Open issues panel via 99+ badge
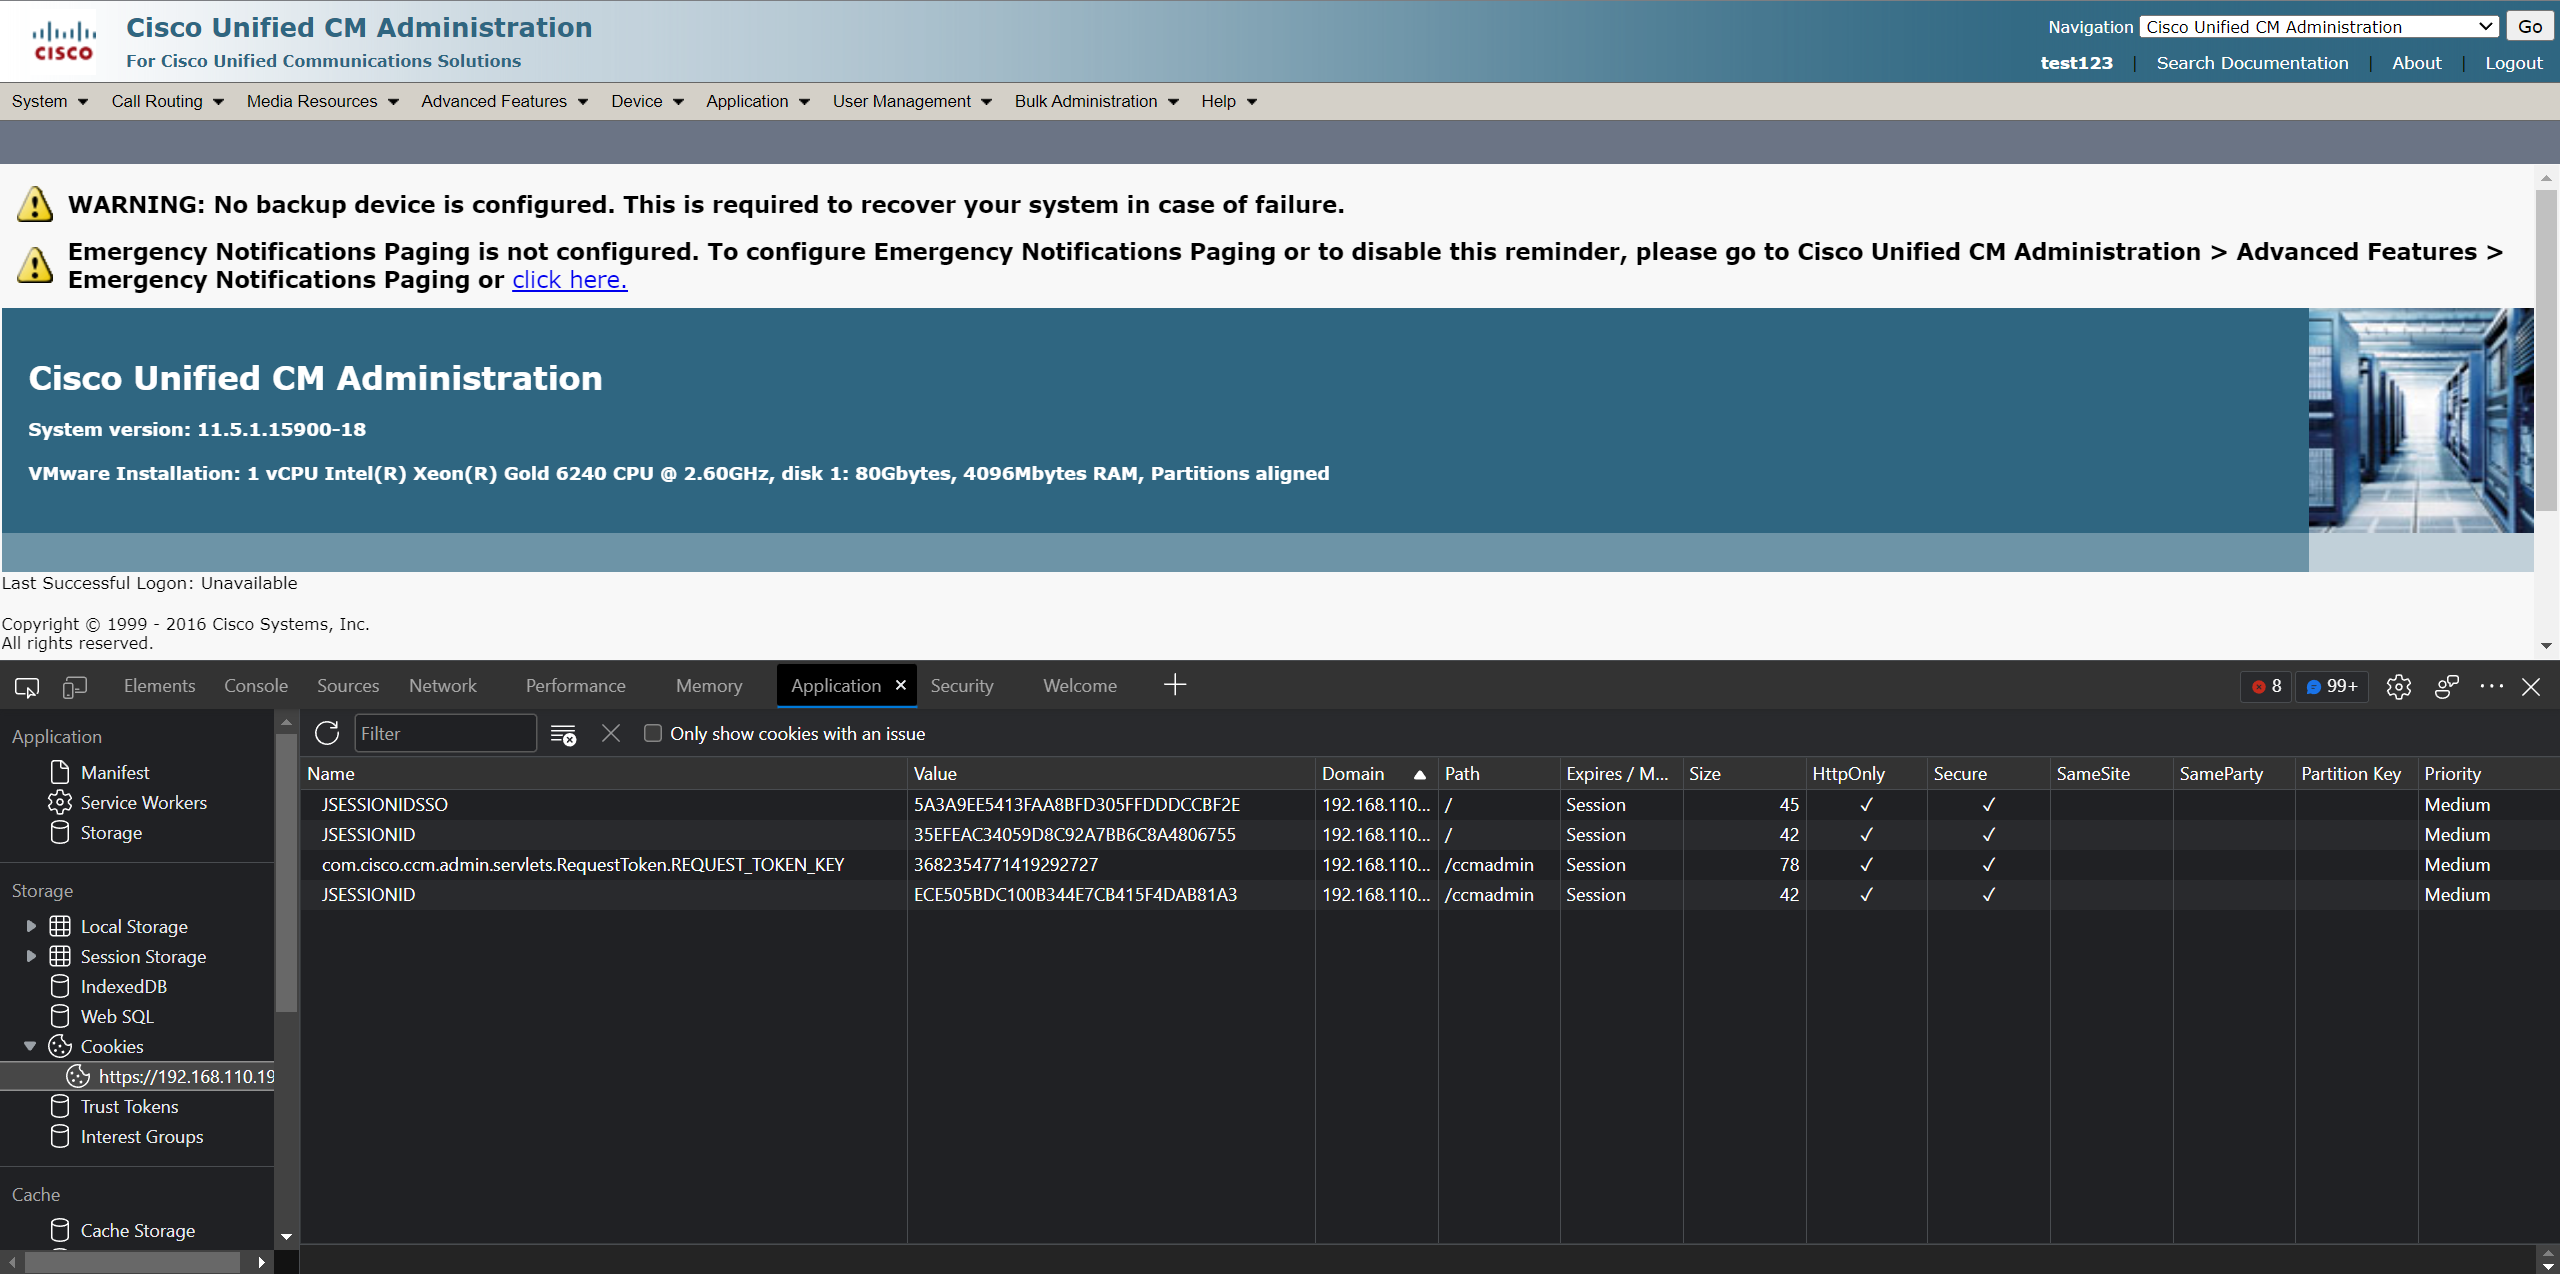 tap(2333, 686)
